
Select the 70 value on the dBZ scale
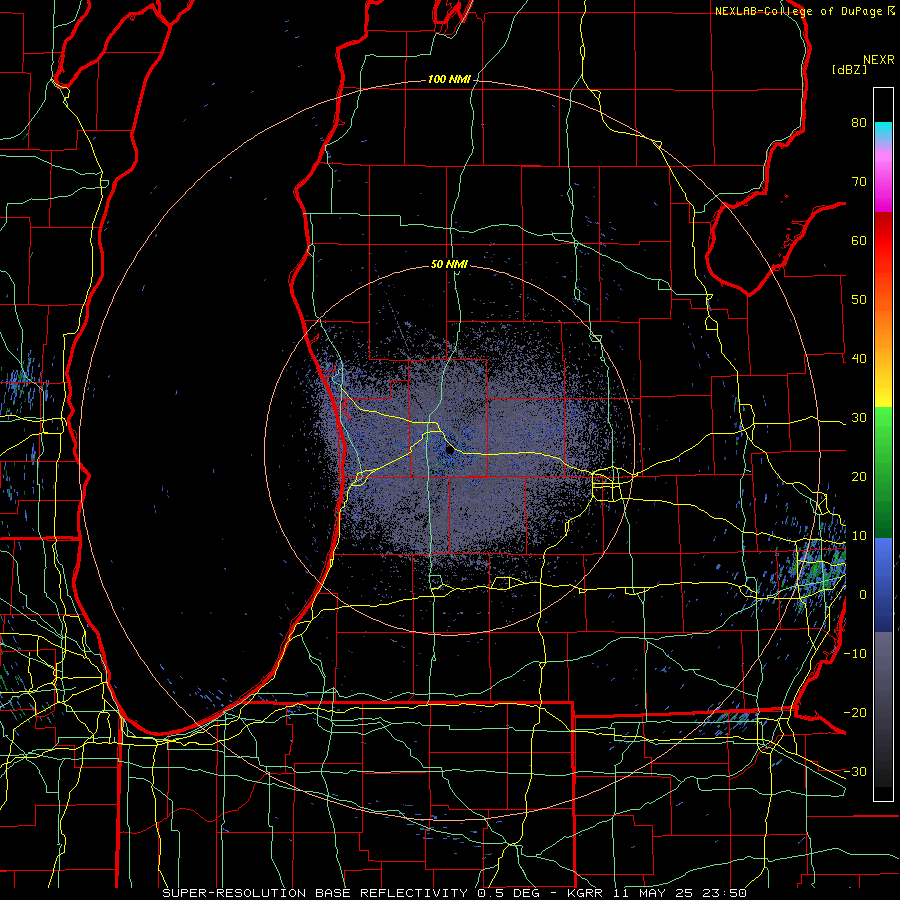coord(859,181)
